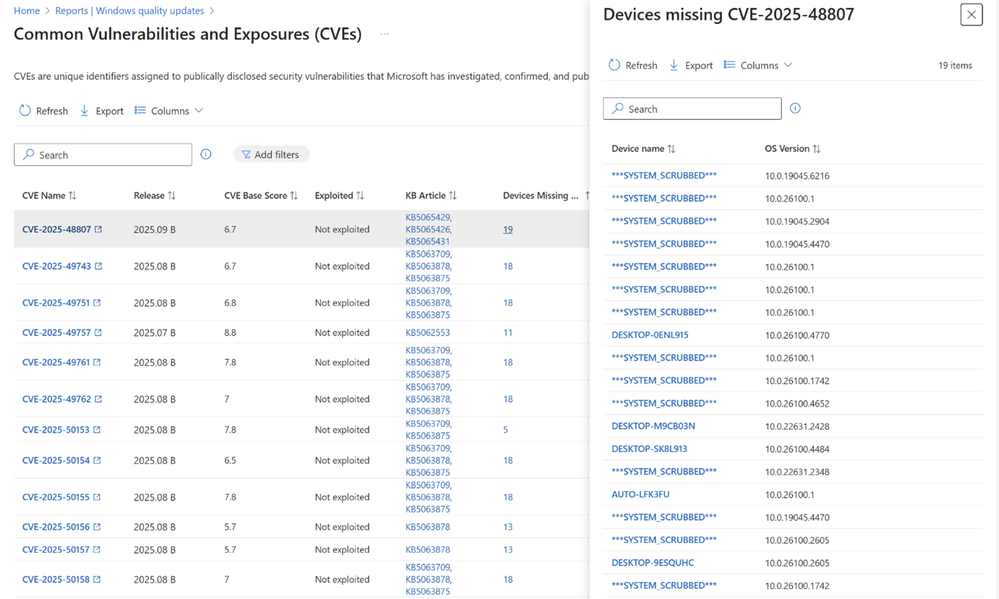Open device DESKTOP-0ENL915
999x599 pixels.
pos(650,335)
